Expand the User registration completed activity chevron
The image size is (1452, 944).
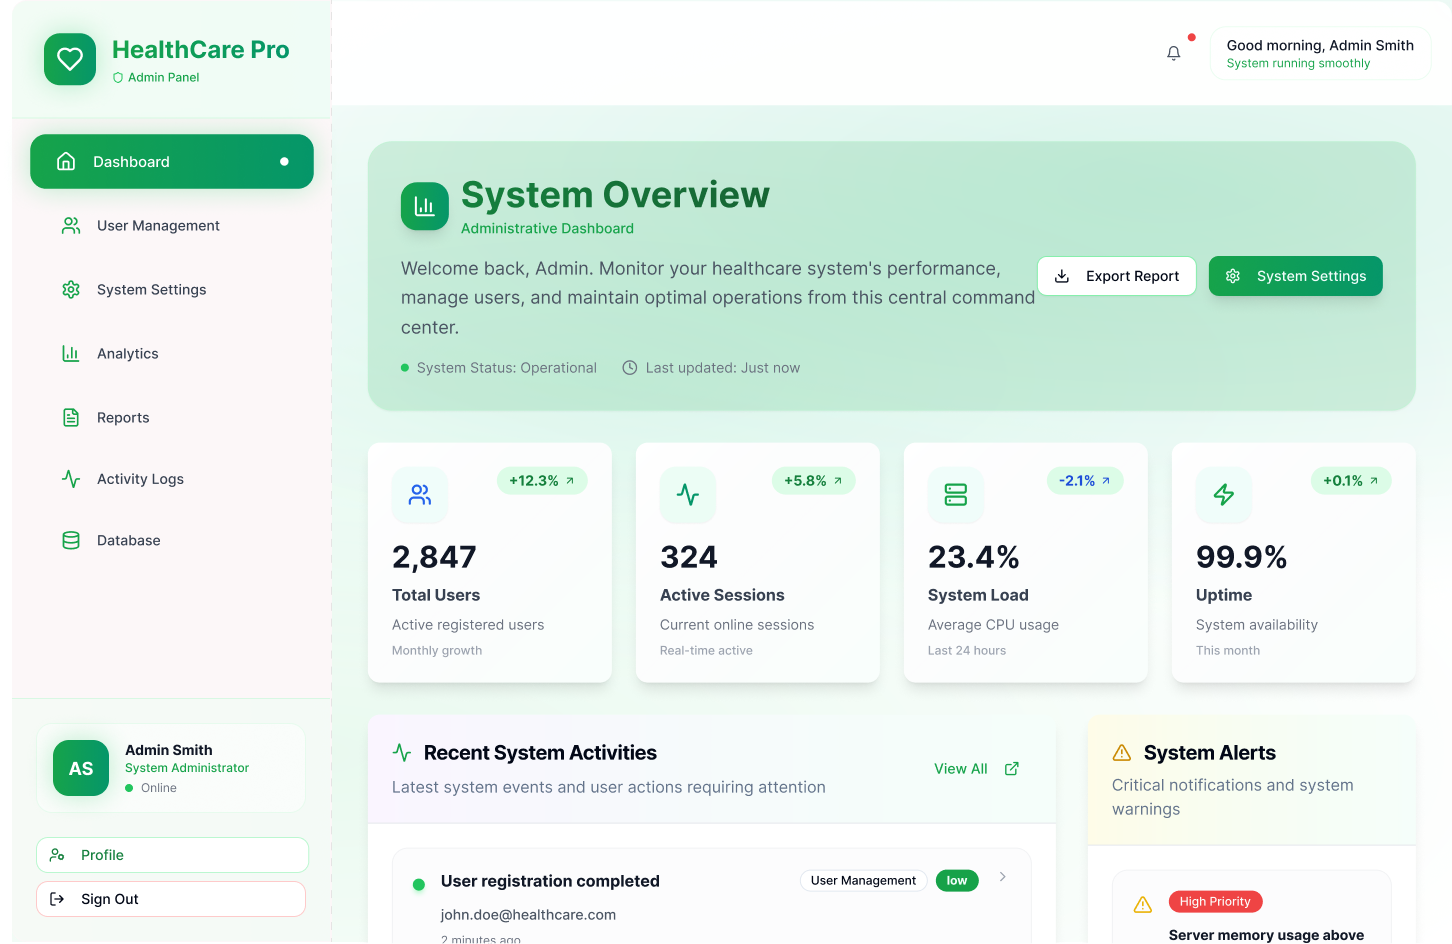(1003, 877)
